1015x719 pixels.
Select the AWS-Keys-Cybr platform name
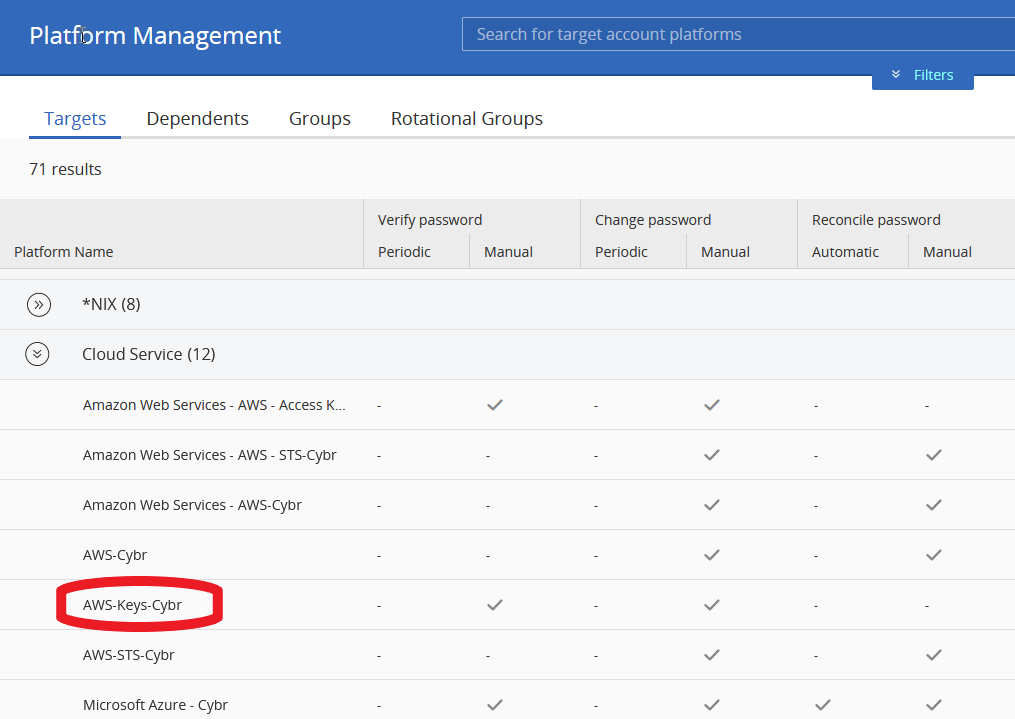(129, 604)
